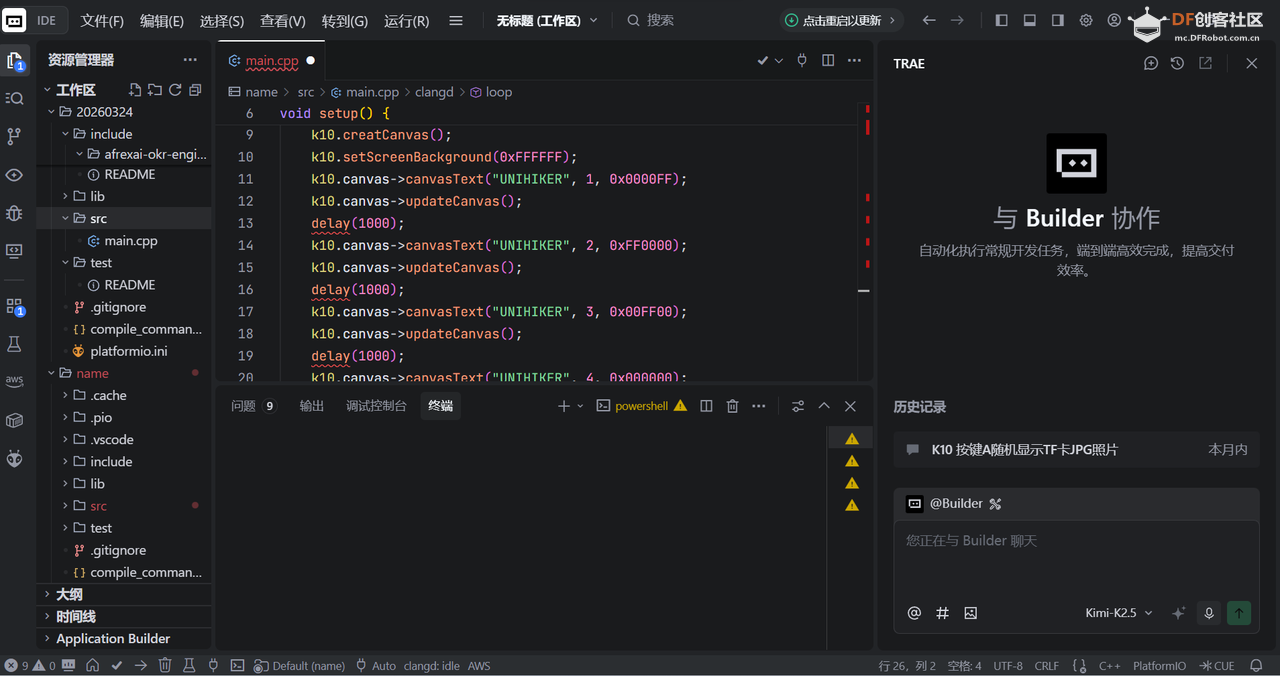Click the microphone icon in chat input

pyautogui.click(x=1209, y=613)
